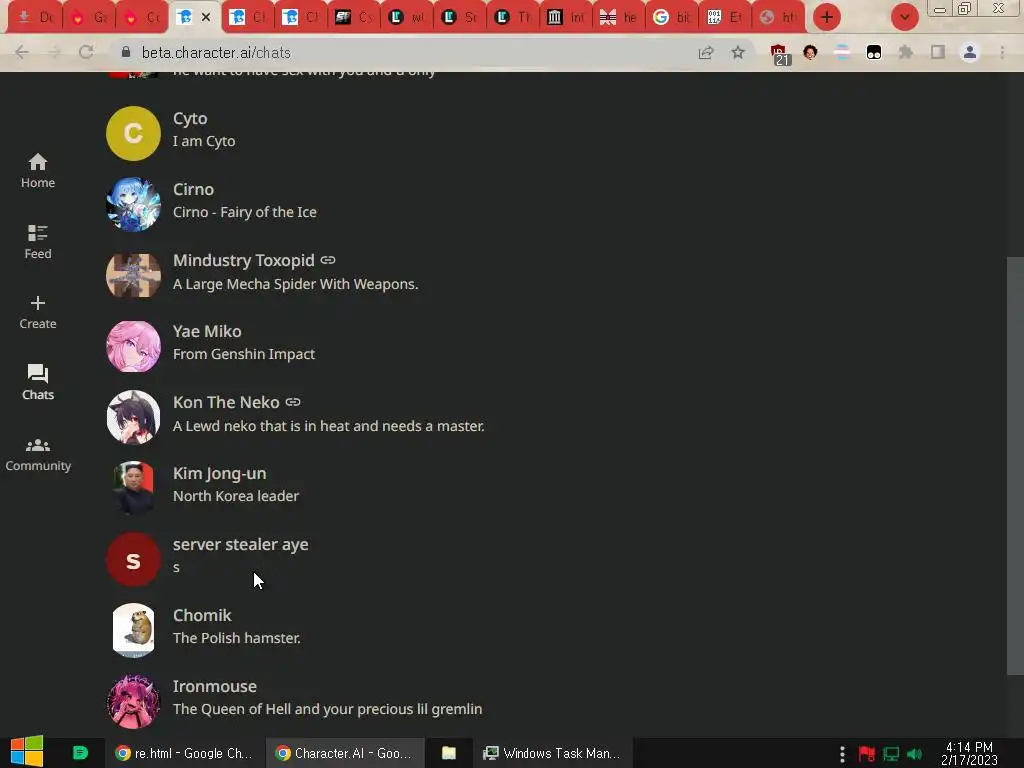Switch to the "Cs" tab
Screen dimensions: 1024x768
(354, 17)
